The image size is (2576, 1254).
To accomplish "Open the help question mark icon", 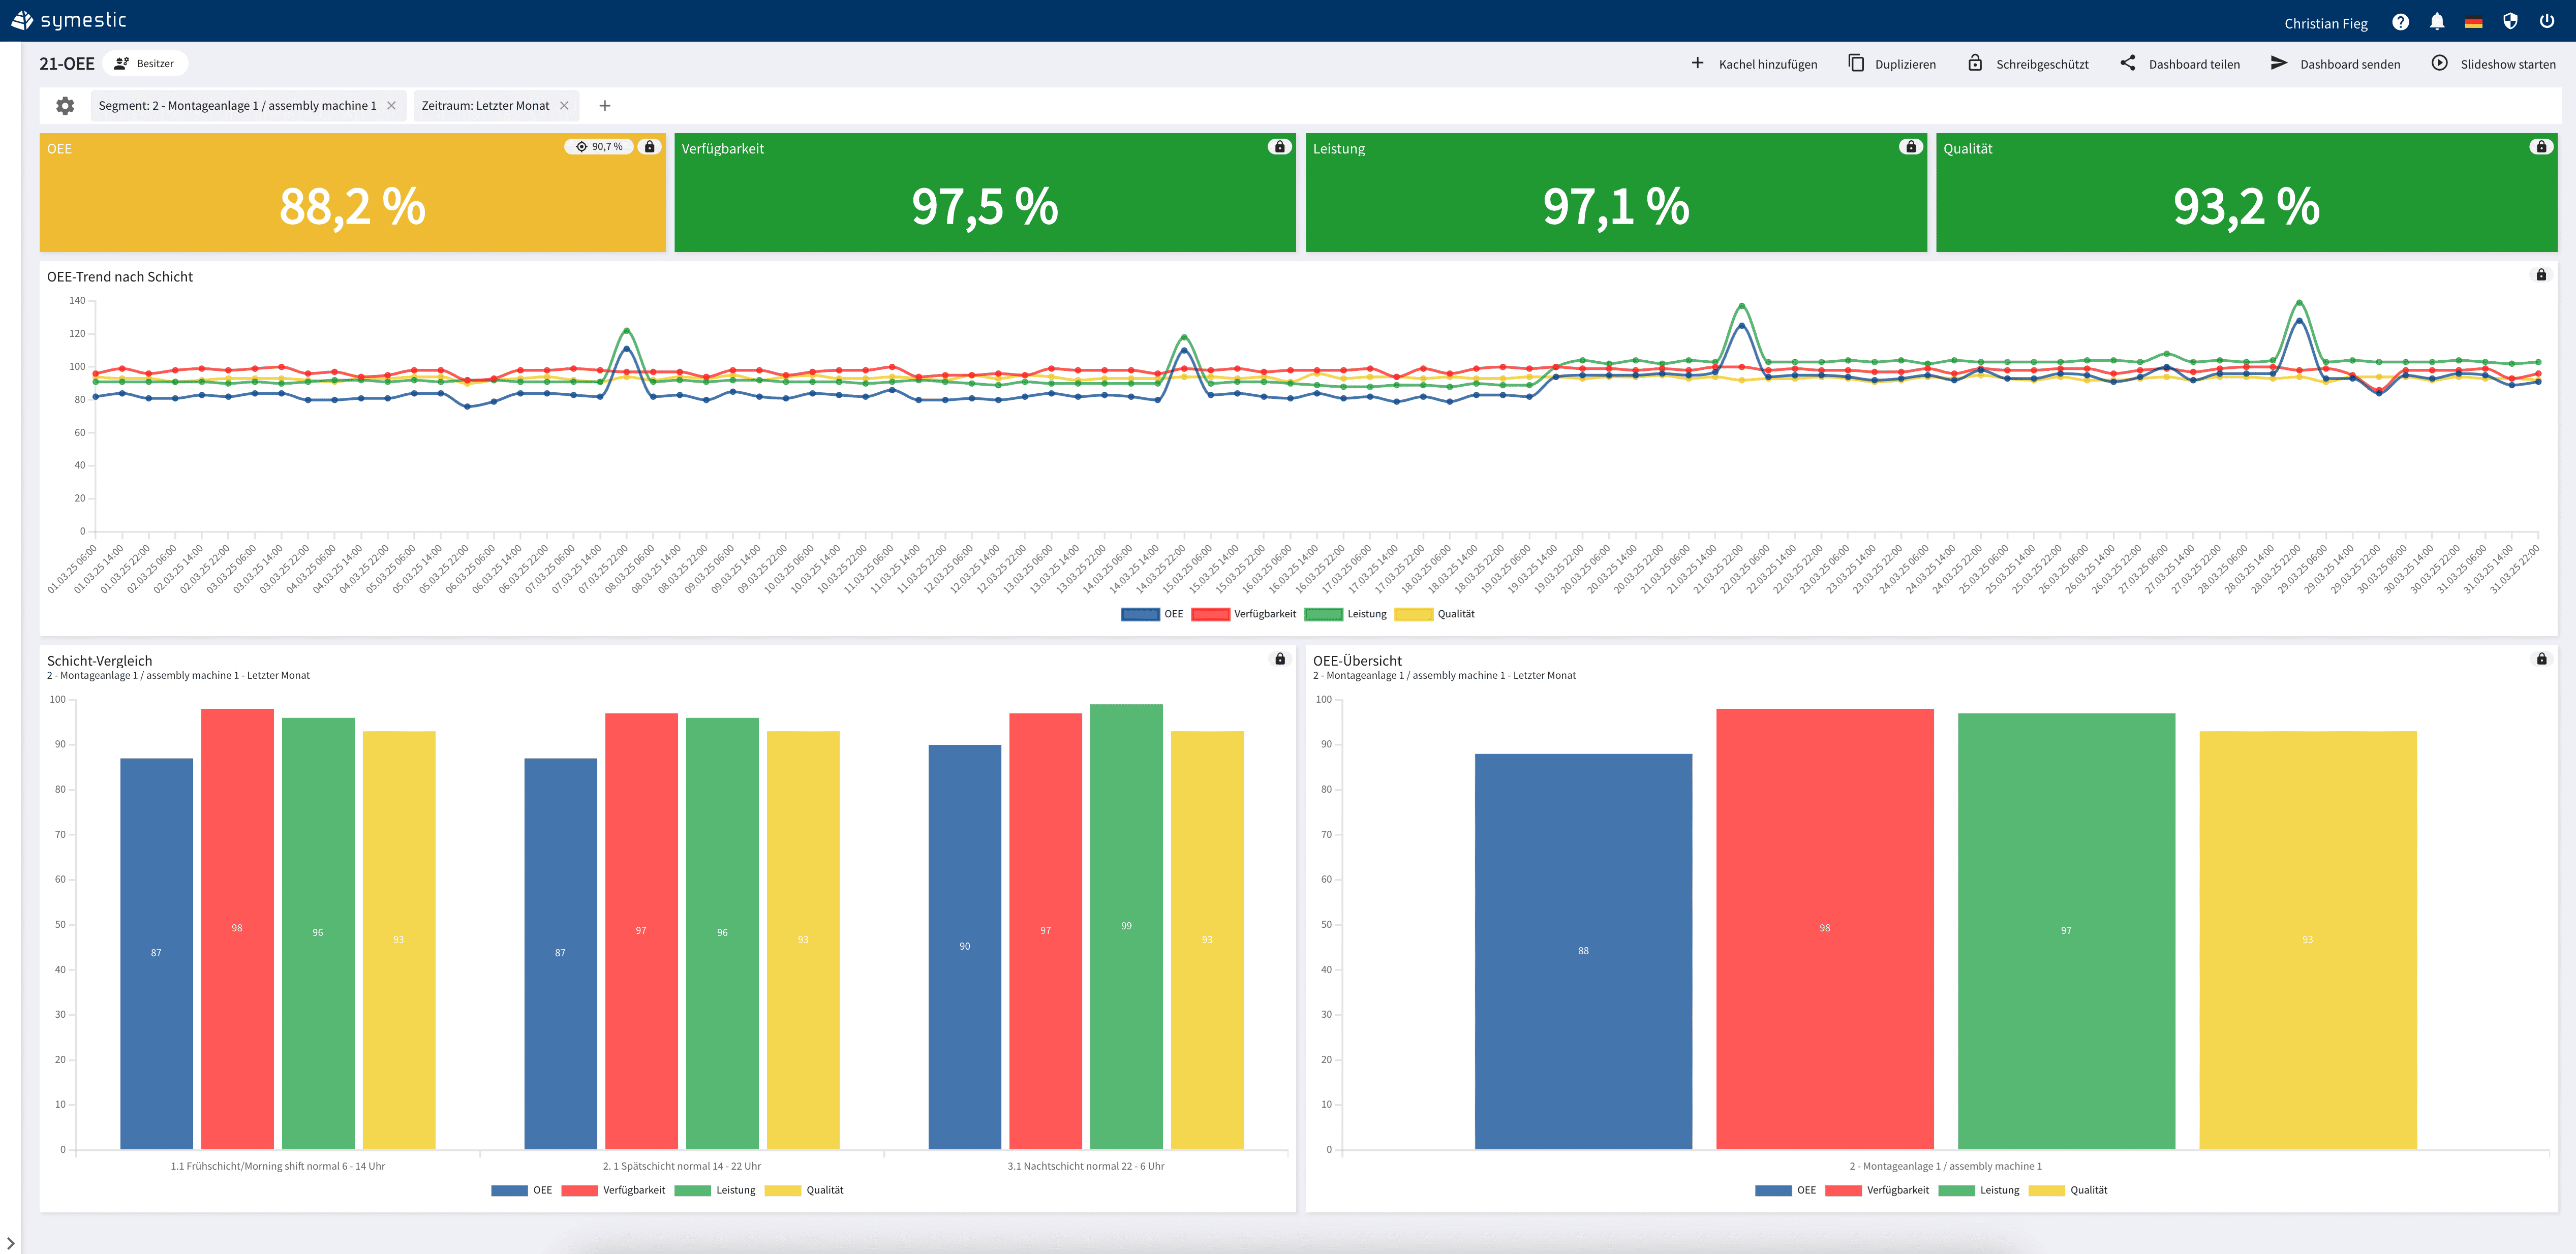I will pos(2400,22).
